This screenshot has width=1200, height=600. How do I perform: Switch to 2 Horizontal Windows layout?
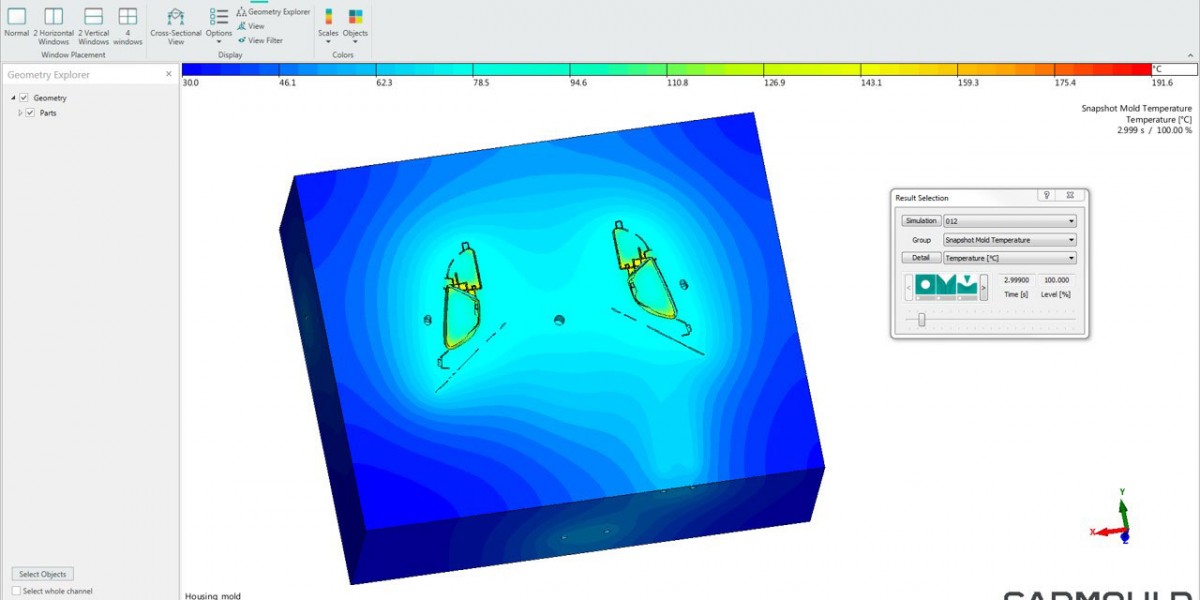point(53,17)
